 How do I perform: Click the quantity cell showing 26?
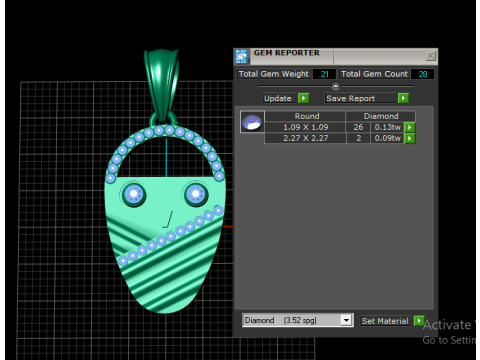(358, 127)
